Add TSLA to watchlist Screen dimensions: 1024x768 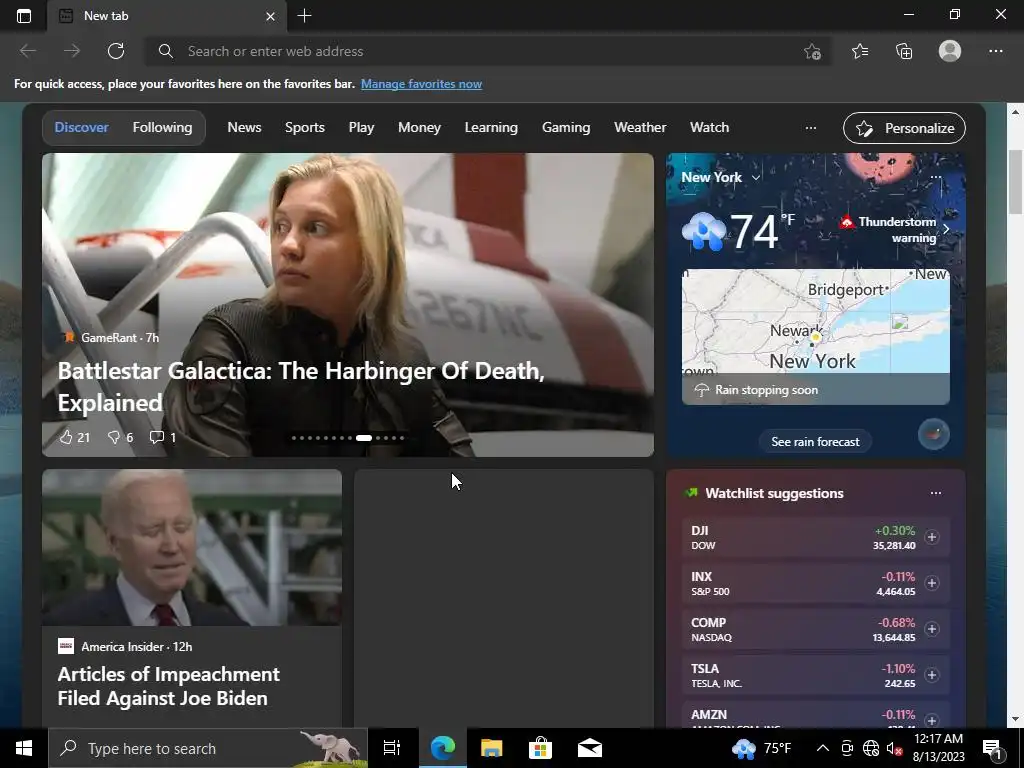click(932, 675)
